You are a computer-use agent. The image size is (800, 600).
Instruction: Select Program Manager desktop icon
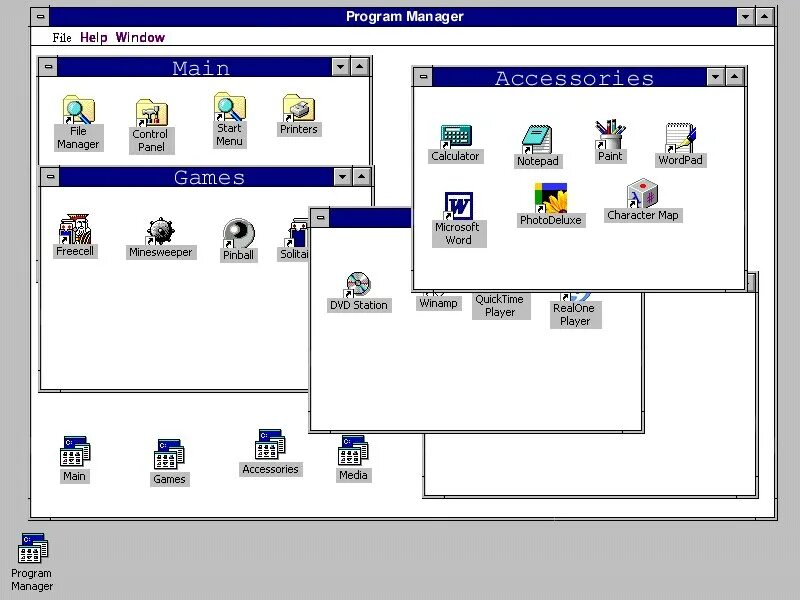tap(32, 562)
